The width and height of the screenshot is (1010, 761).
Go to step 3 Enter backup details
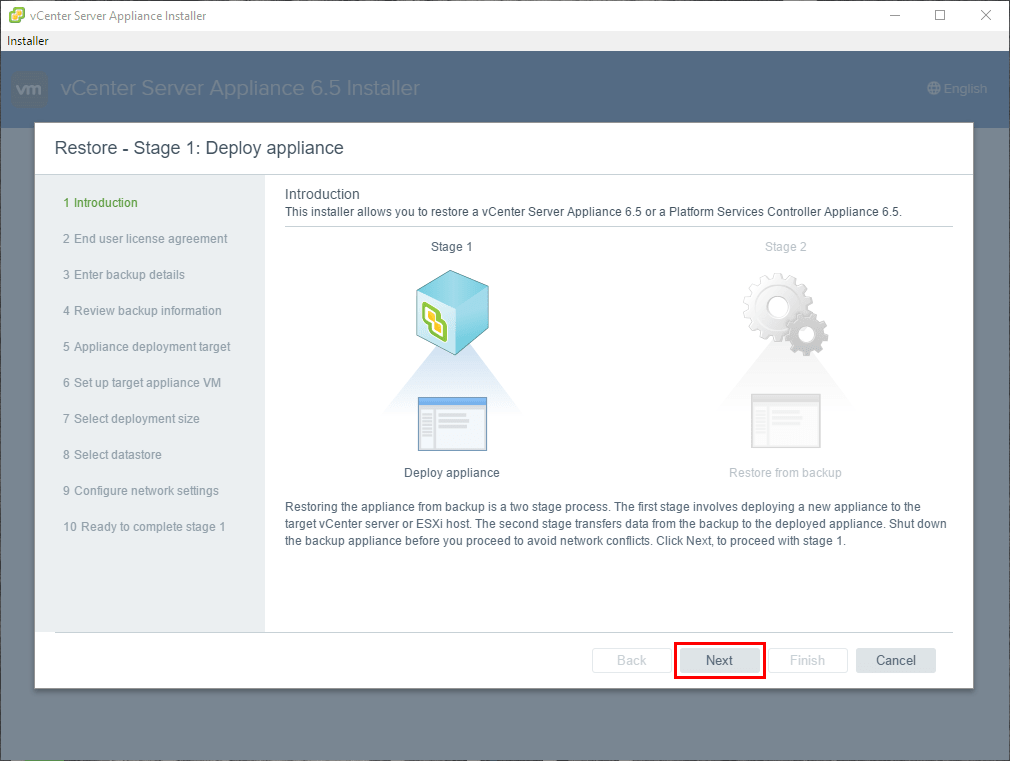click(124, 275)
